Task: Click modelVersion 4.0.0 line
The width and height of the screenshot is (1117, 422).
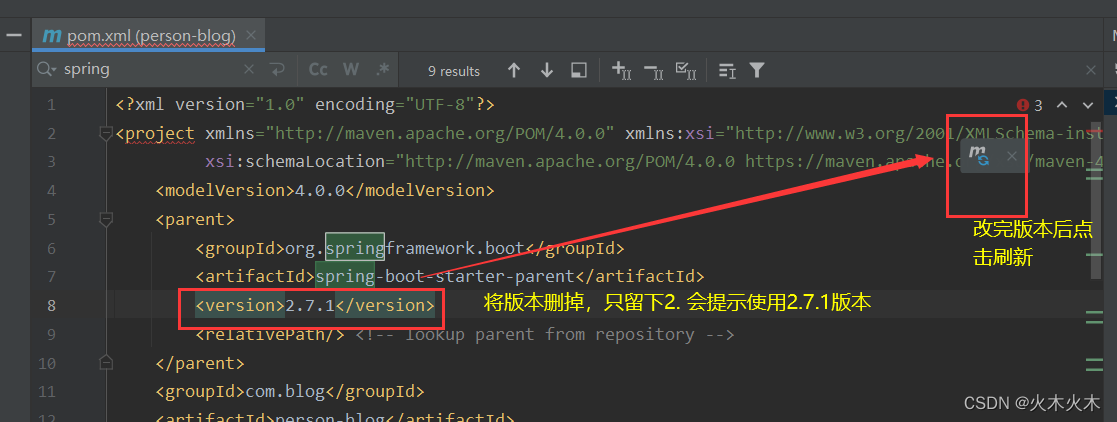Action: 325,190
